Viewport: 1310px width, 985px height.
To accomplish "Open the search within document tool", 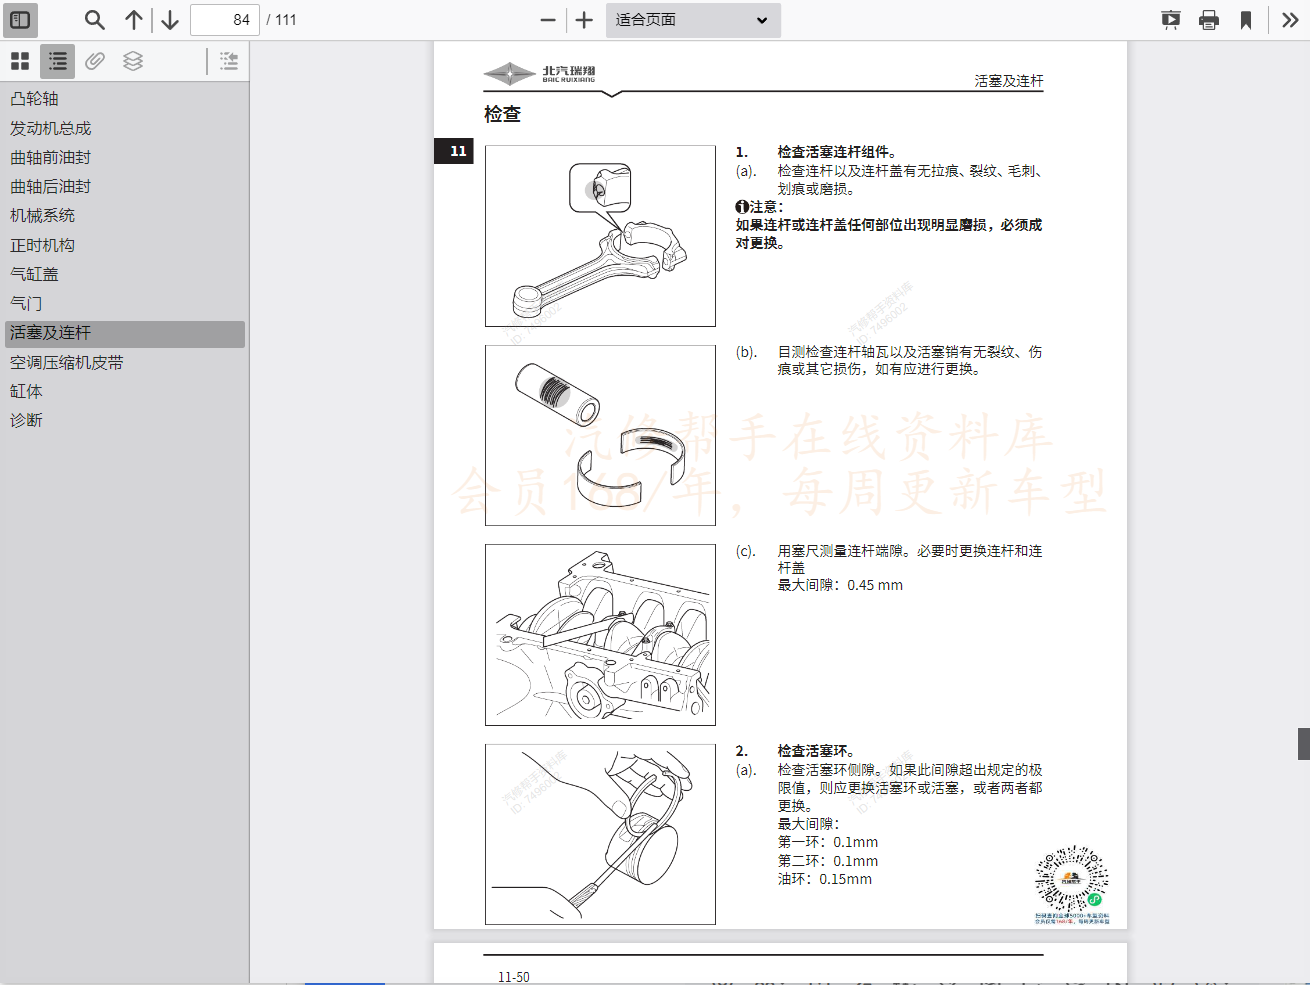I will (x=94, y=19).
